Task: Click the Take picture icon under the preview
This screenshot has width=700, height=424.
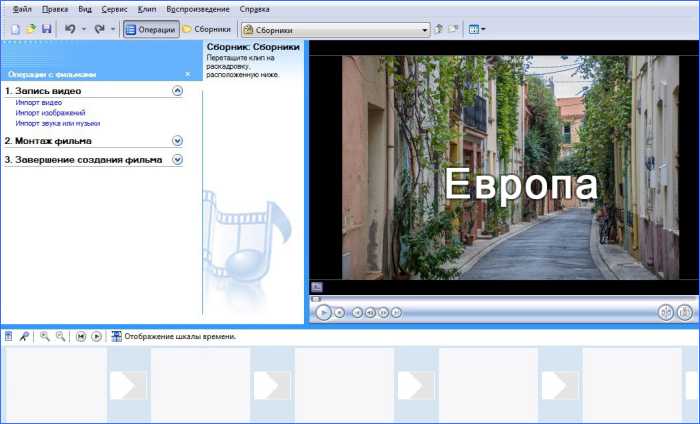Action: [x=684, y=312]
